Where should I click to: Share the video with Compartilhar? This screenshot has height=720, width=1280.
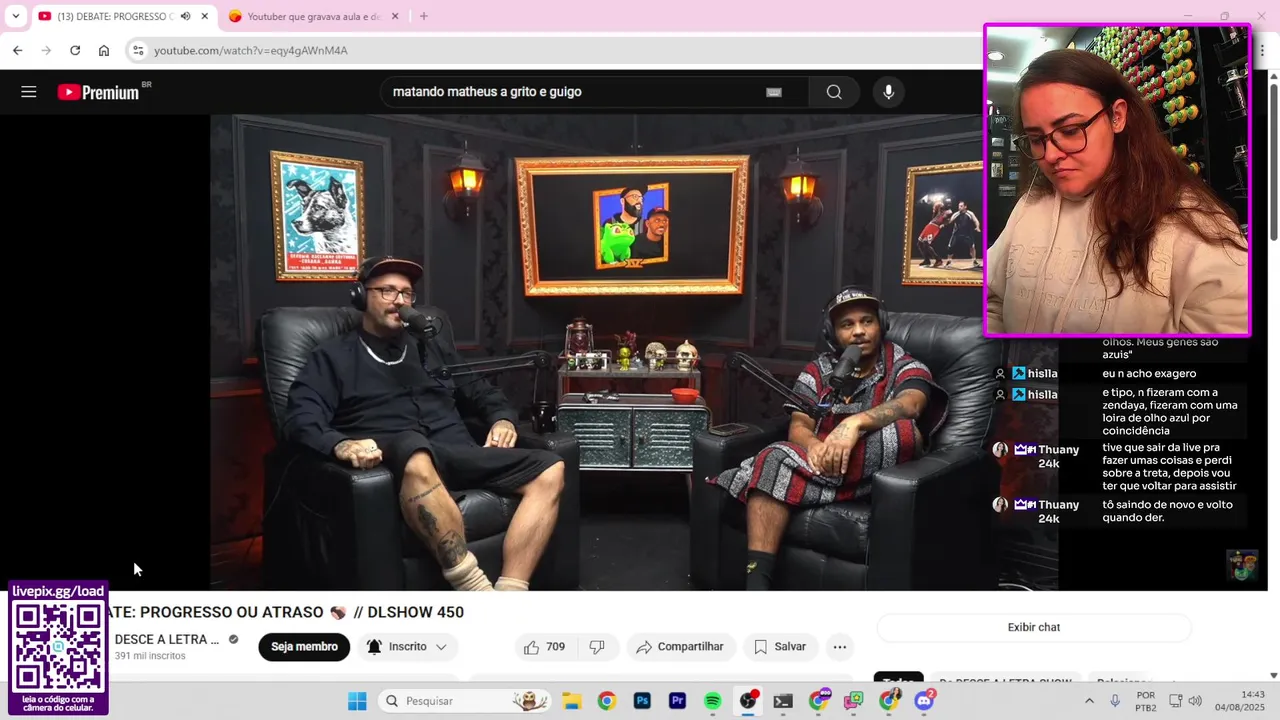pyautogui.click(x=680, y=647)
